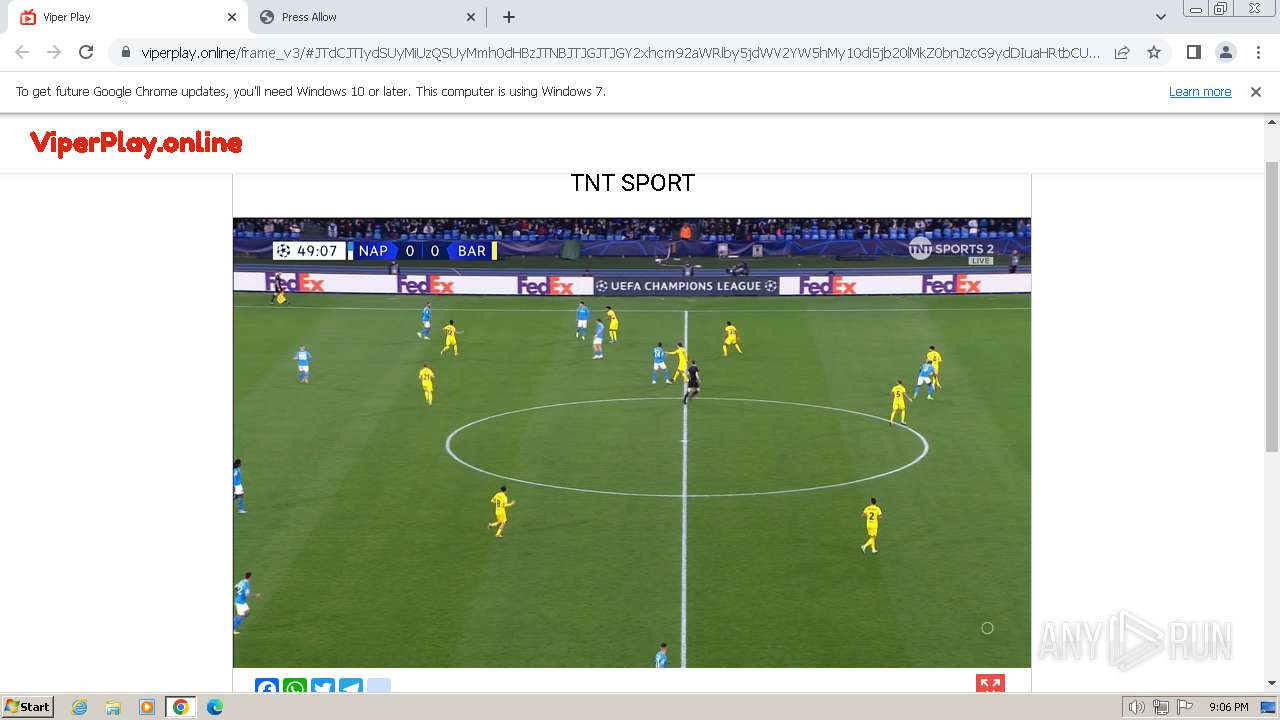Screen dimensions: 1280x720
Task: Launch Internet Explorer from taskbar
Action: coord(80,707)
